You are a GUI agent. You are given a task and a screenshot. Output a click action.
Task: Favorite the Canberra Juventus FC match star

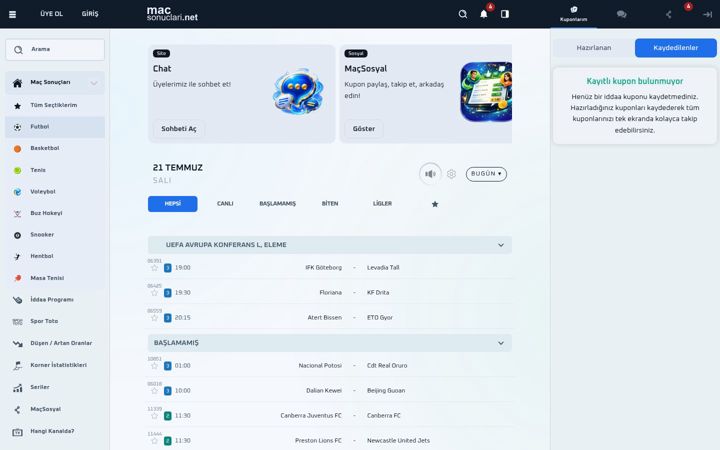(154, 416)
